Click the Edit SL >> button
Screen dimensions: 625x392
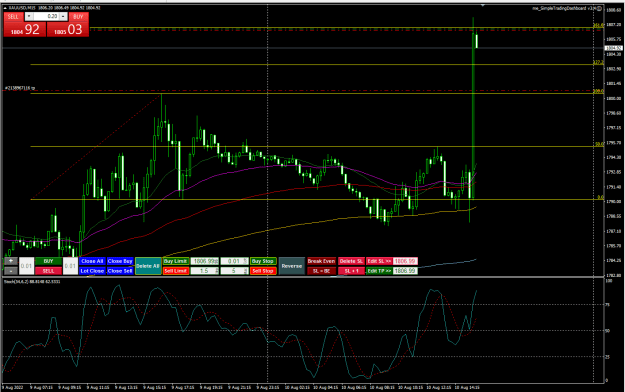click(379, 261)
